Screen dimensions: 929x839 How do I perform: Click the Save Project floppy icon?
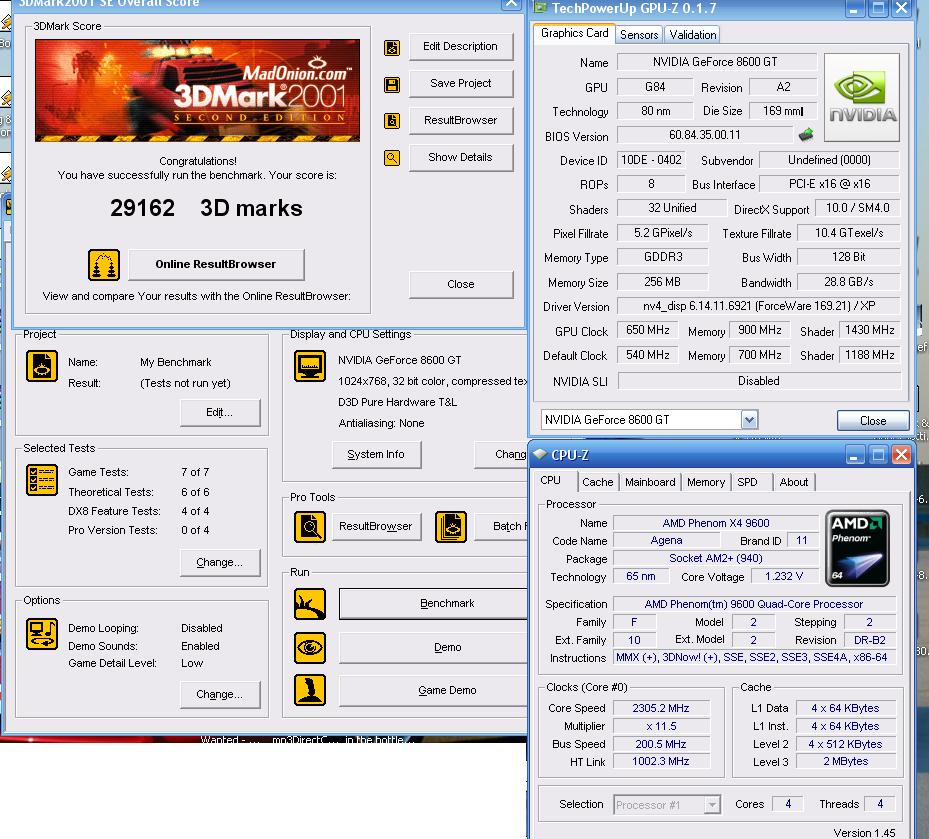(x=392, y=85)
